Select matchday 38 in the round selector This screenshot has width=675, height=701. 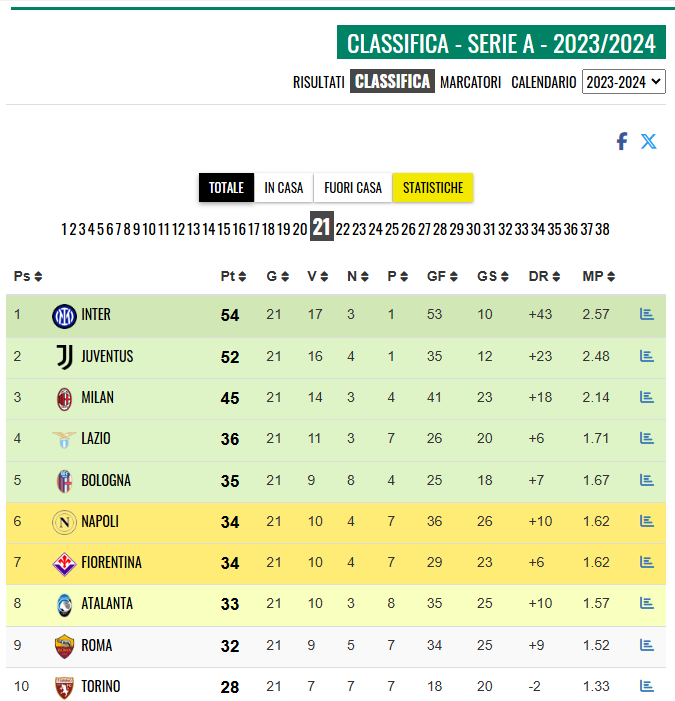pyautogui.click(x=602, y=229)
